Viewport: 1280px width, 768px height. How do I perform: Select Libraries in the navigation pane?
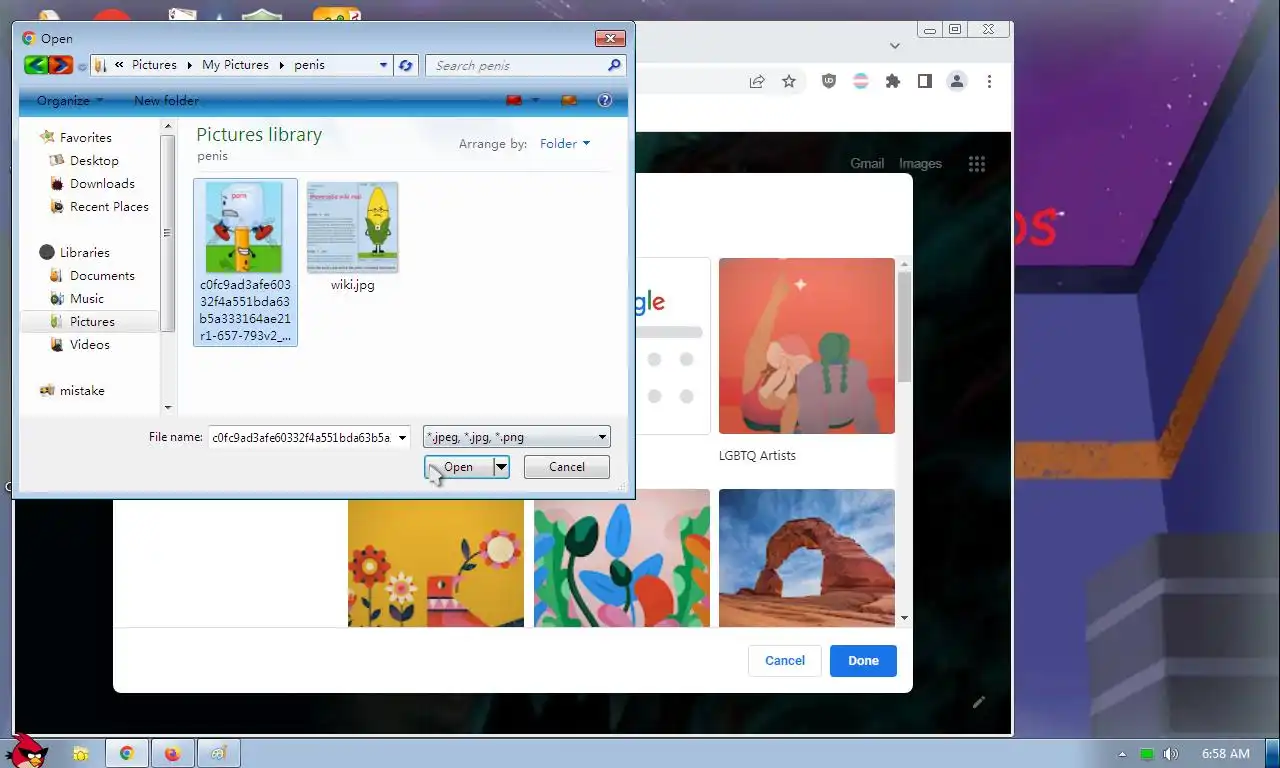[84, 252]
